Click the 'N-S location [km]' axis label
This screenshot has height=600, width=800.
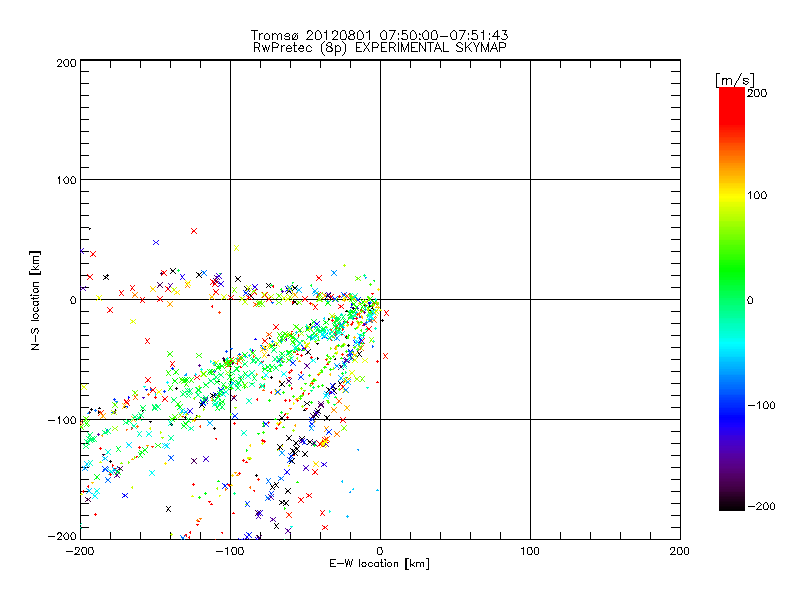35,301
